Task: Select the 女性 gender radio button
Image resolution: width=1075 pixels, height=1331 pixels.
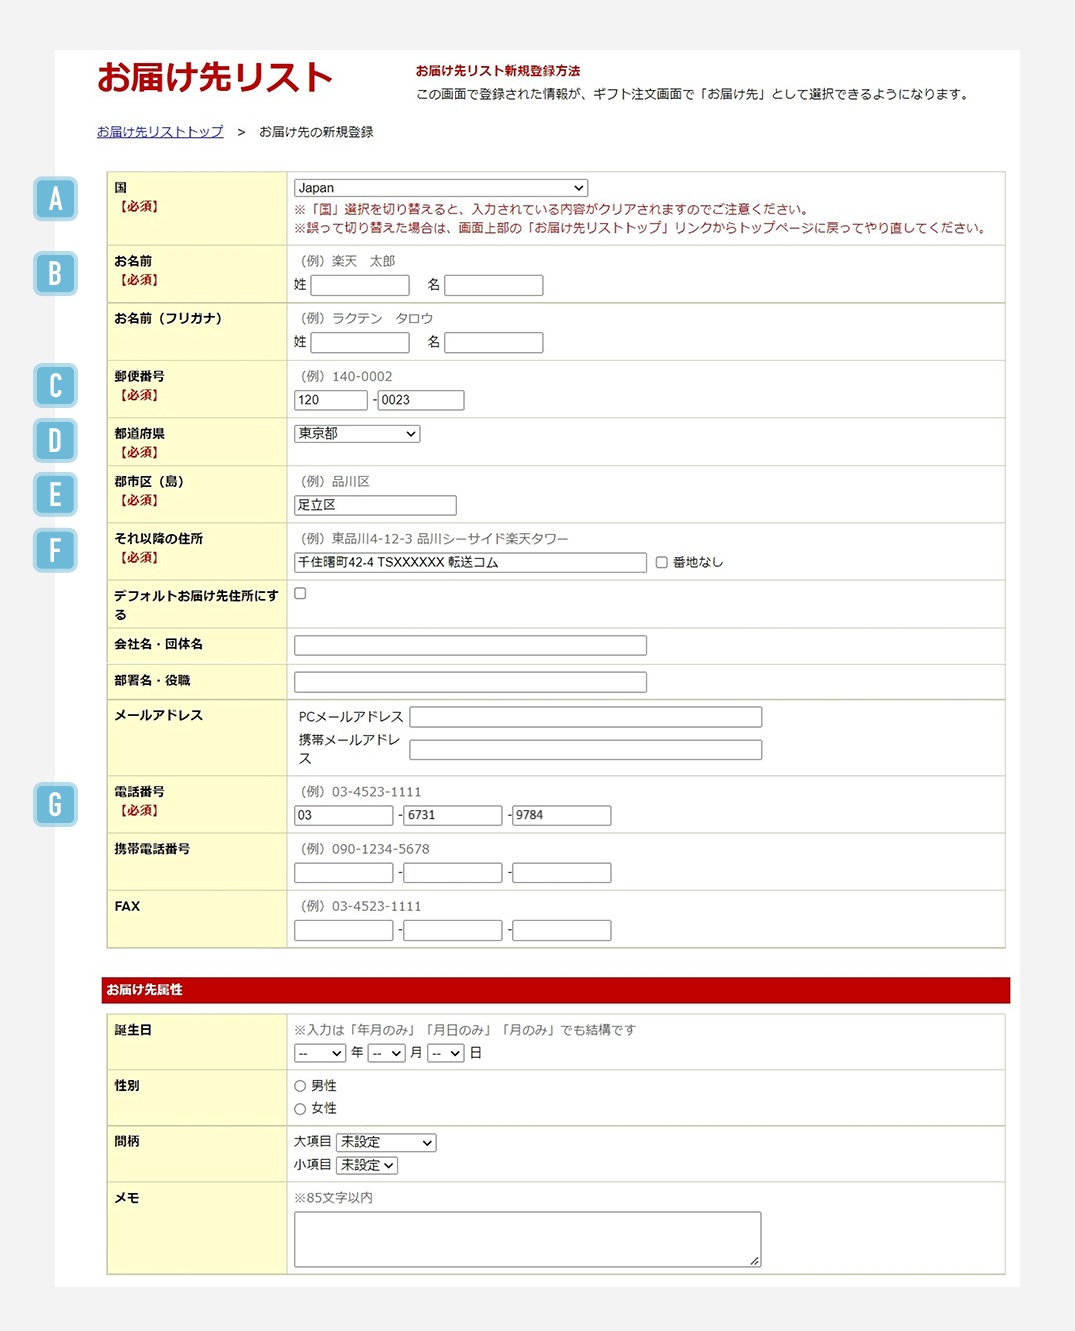Action: click(300, 1108)
